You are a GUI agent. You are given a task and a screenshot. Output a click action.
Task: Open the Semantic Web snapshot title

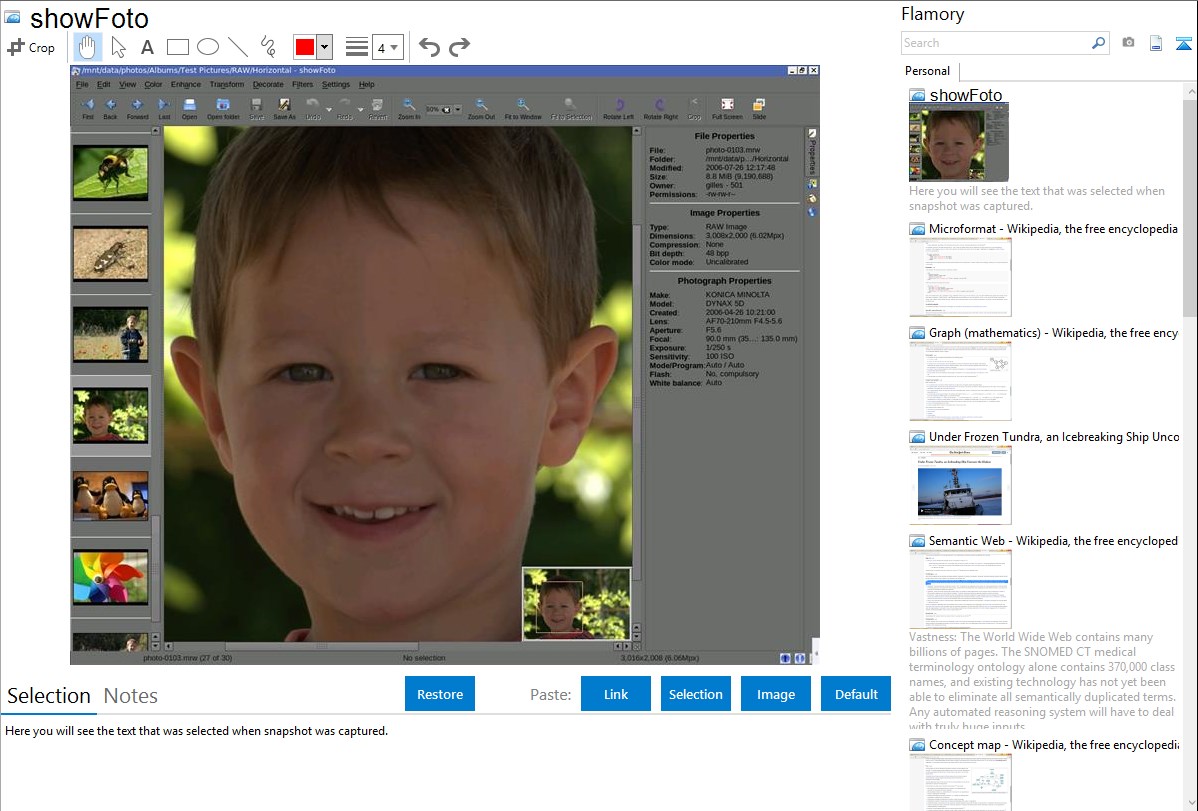click(1053, 540)
